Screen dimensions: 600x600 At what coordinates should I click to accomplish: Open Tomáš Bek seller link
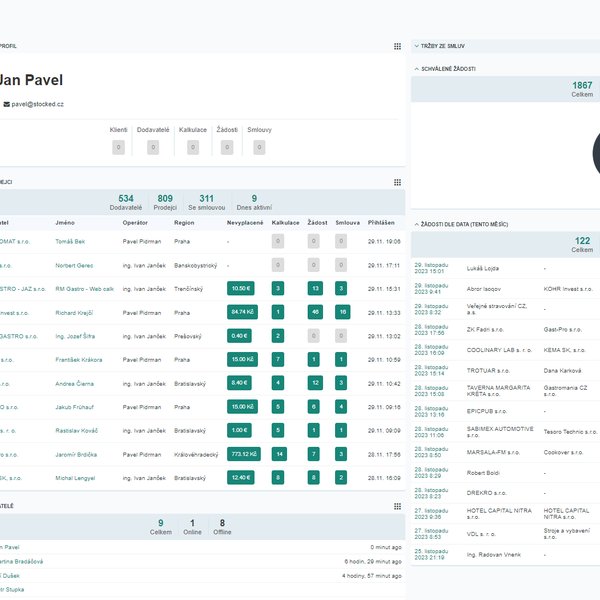(x=70, y=241)
